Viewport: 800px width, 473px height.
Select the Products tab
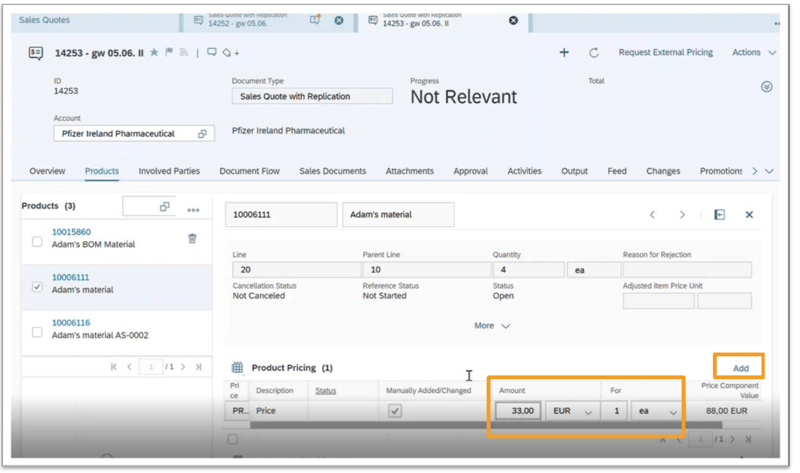[102, 171]
